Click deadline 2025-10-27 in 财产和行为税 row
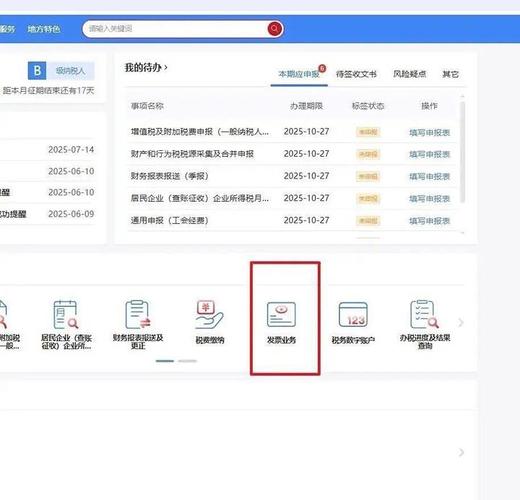Screen dimensions: 520x500 306,154
